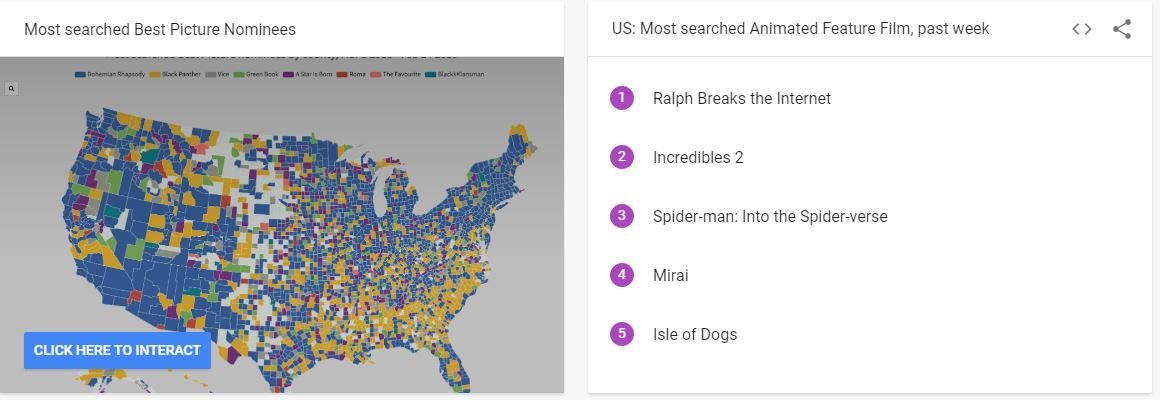The height and width of the screenshot is (400, 1160).
Task: Click the purple number 5 badge
Action: coord(621,334)
